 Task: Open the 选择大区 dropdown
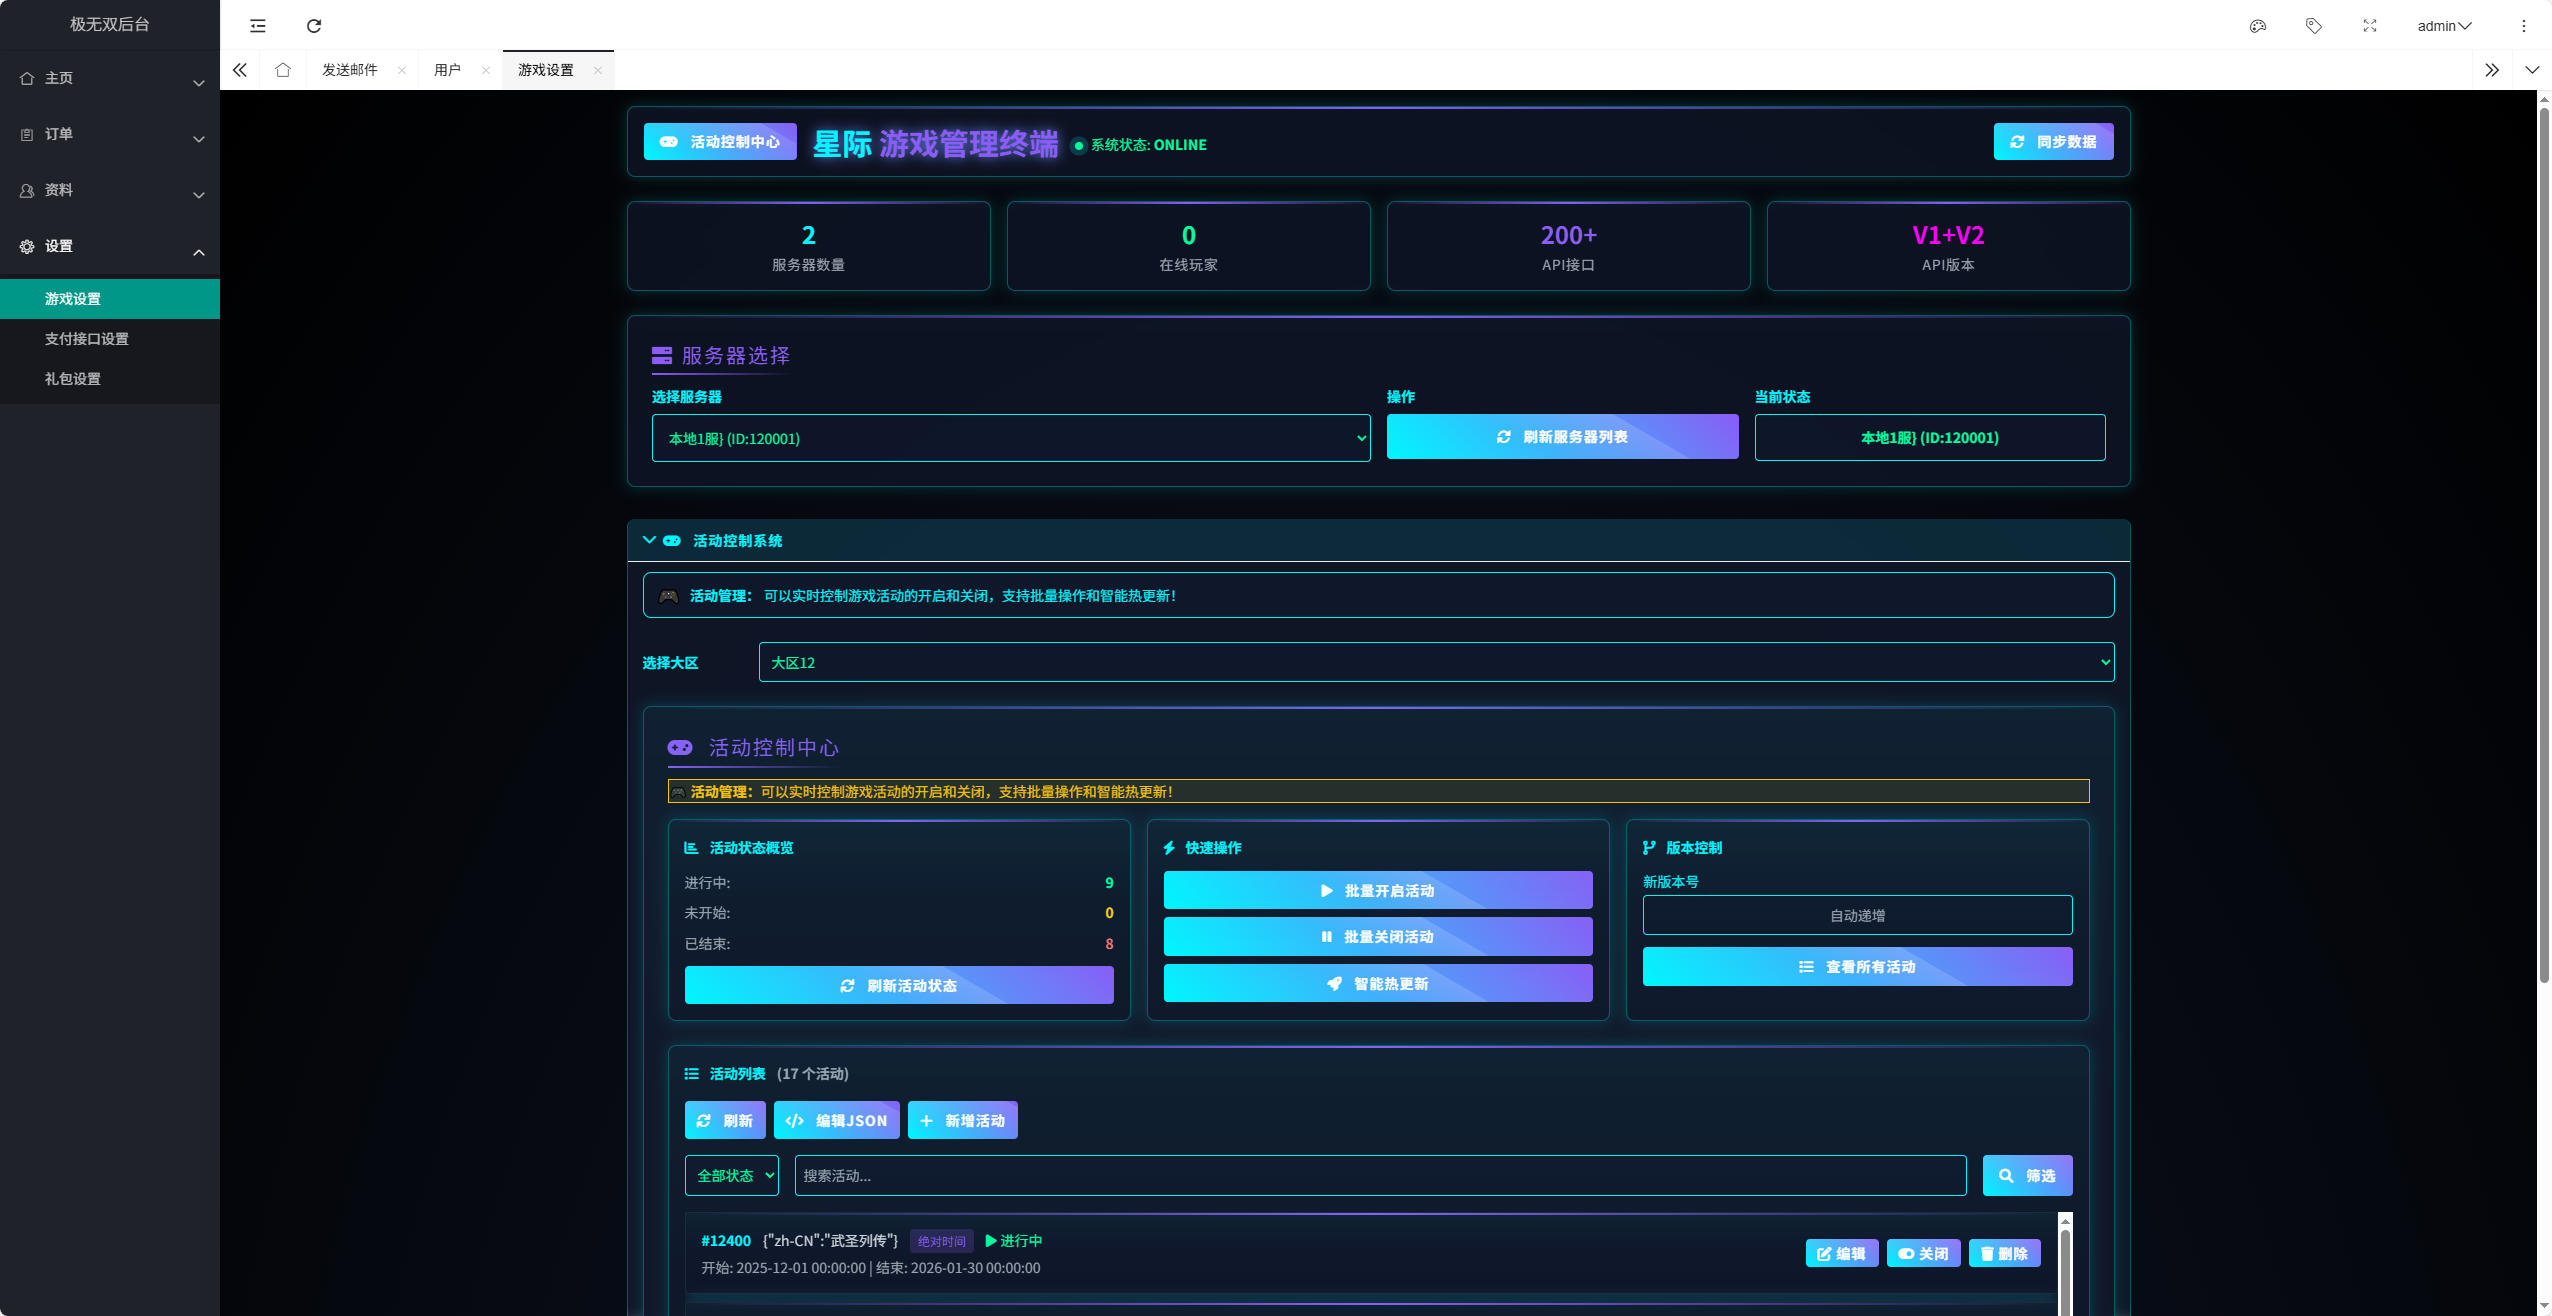pos(1435,662)
